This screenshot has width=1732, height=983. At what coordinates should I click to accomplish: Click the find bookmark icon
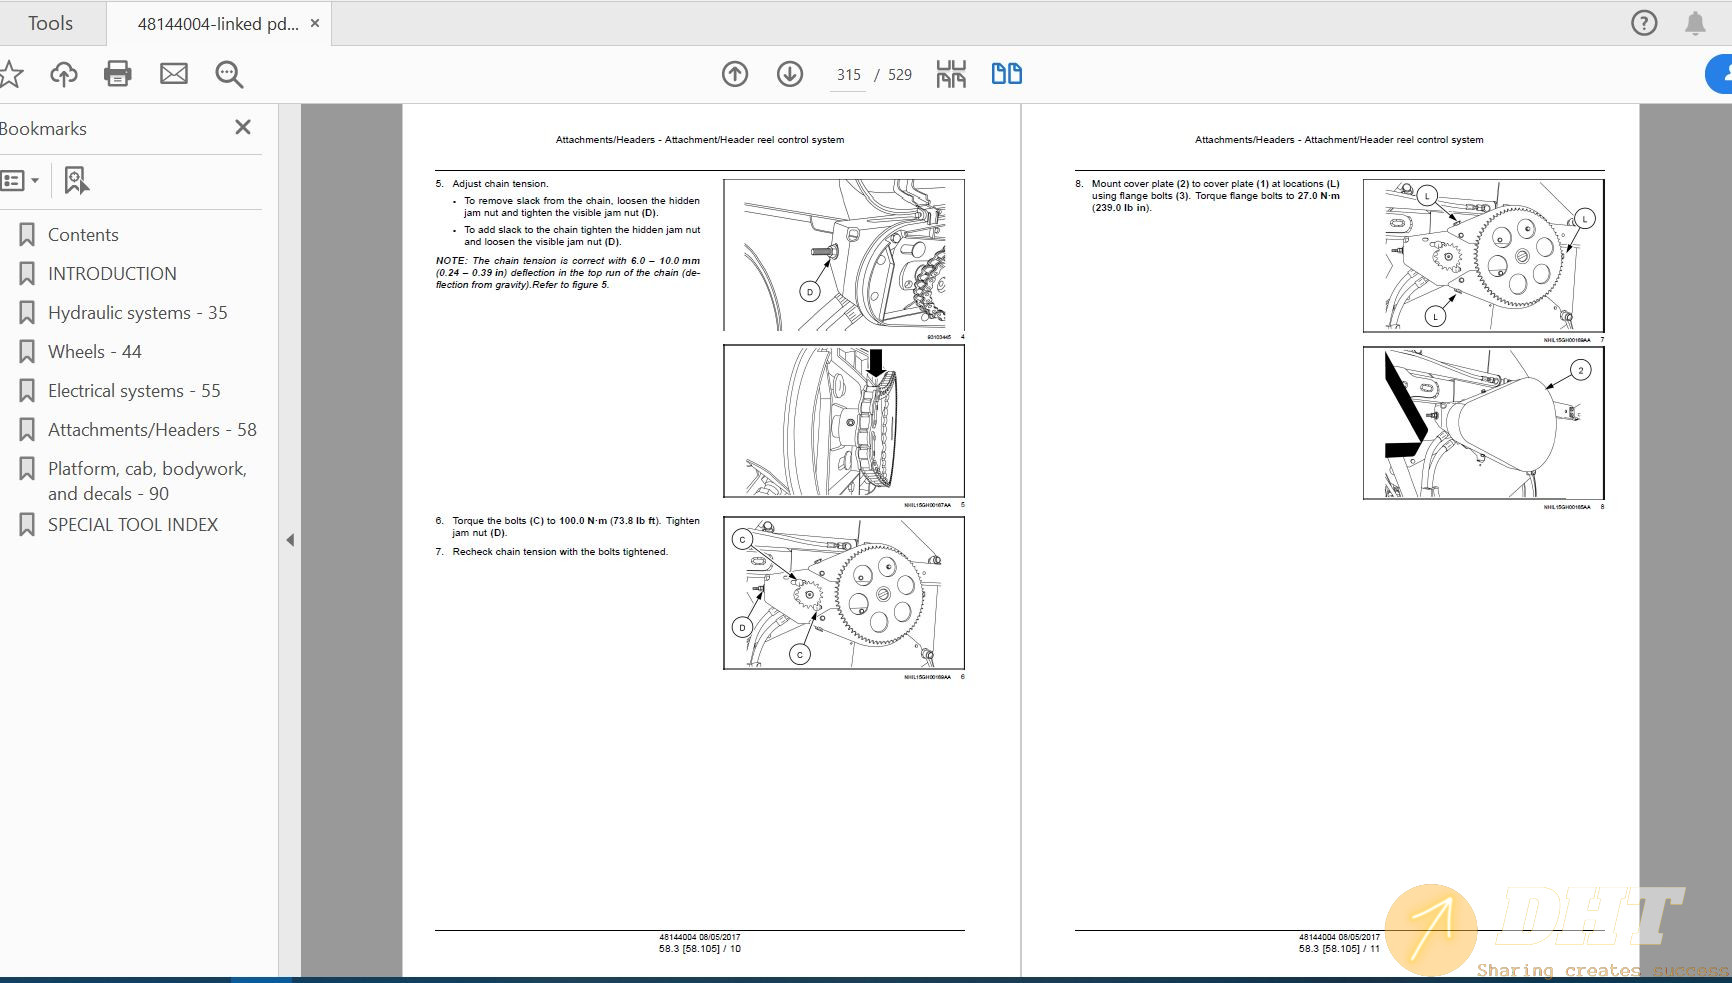tap(76, 181)
